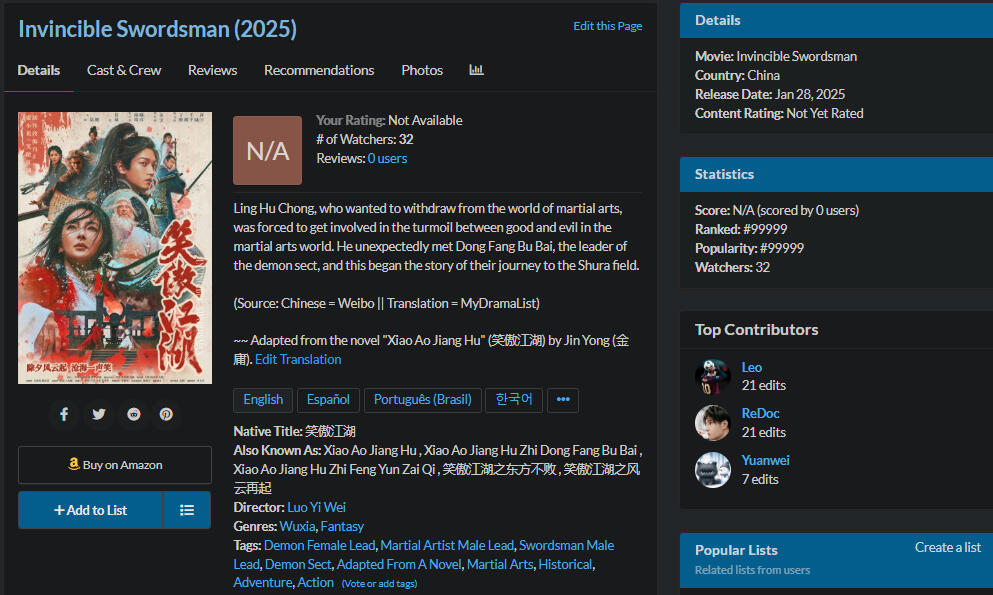Share the movie on Twitter
Viewport: 993px width, 595px height.
98,414
